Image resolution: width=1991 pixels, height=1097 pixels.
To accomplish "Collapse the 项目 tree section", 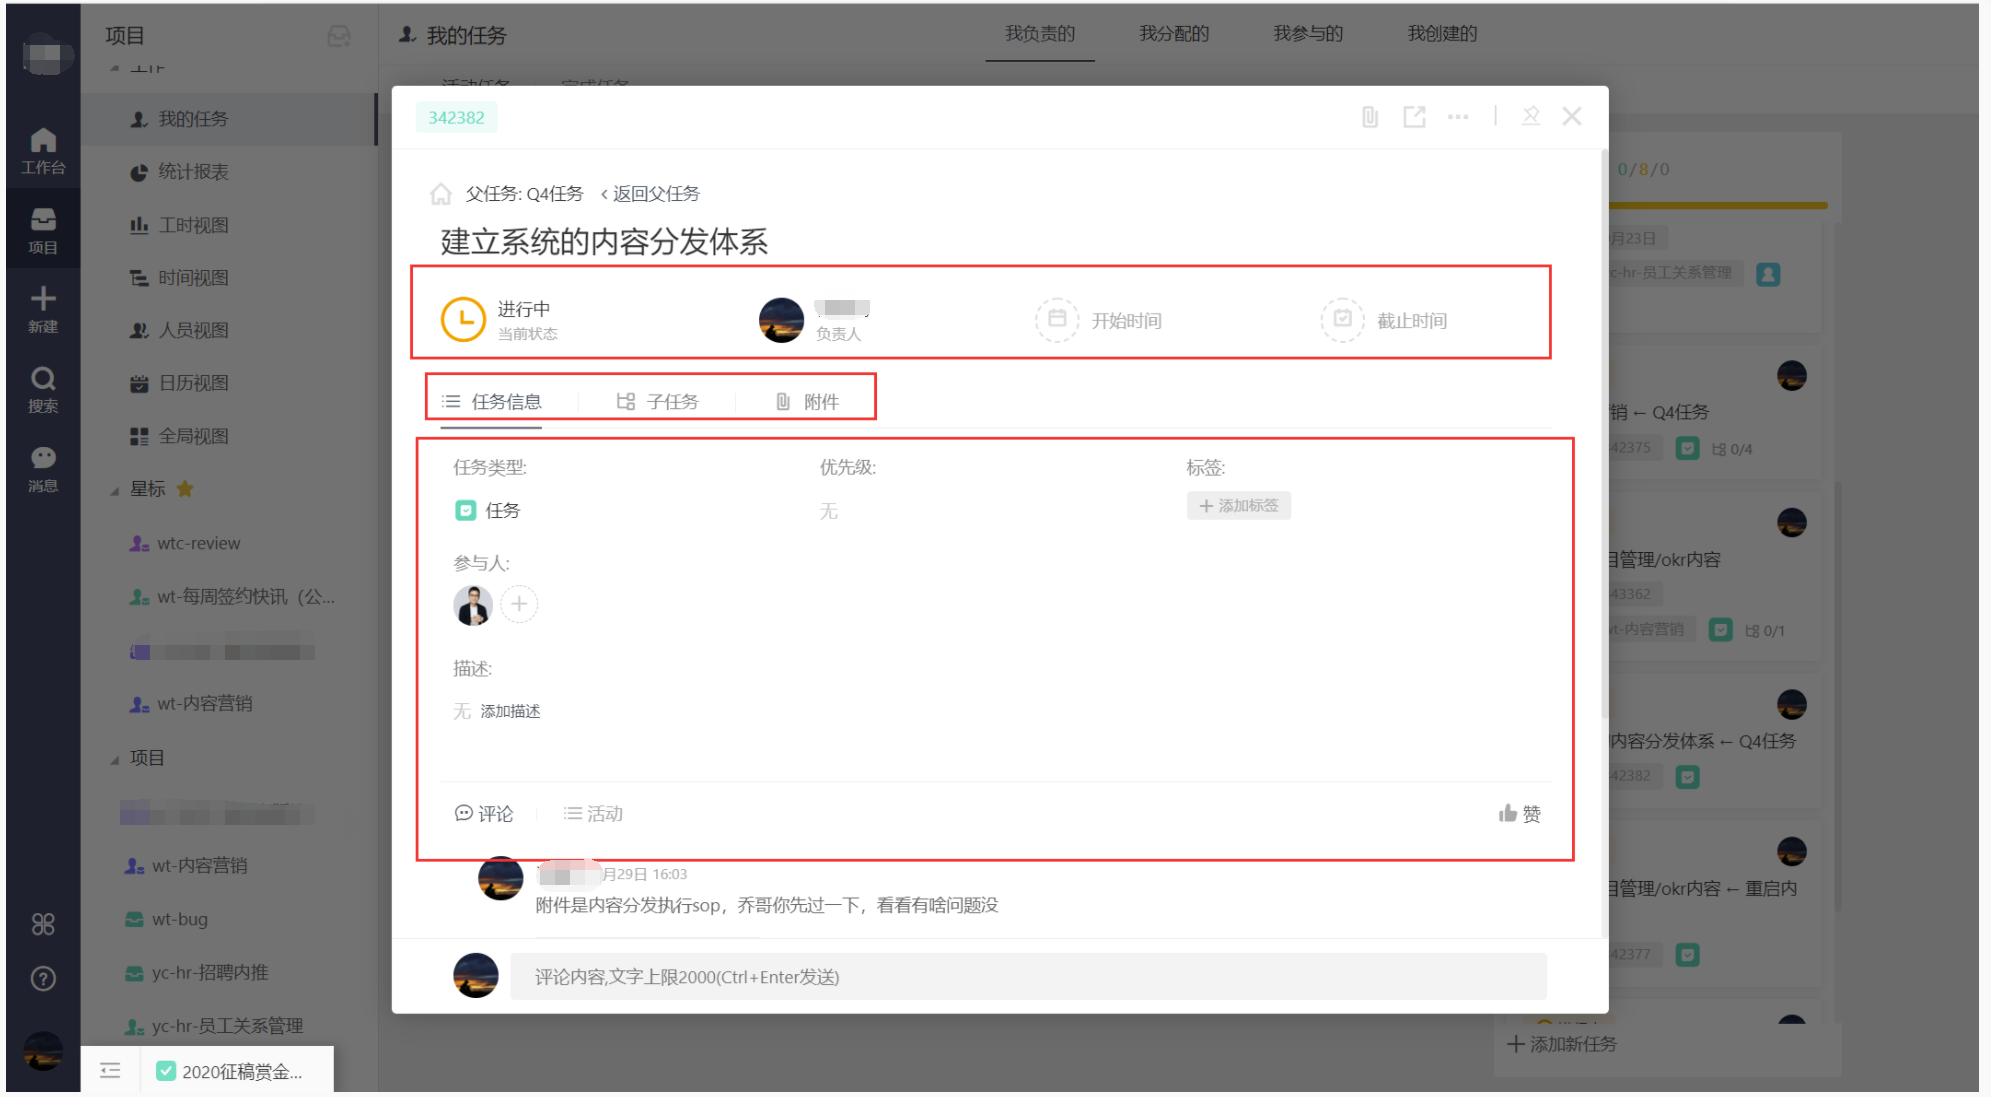I will tap(115, 759).
